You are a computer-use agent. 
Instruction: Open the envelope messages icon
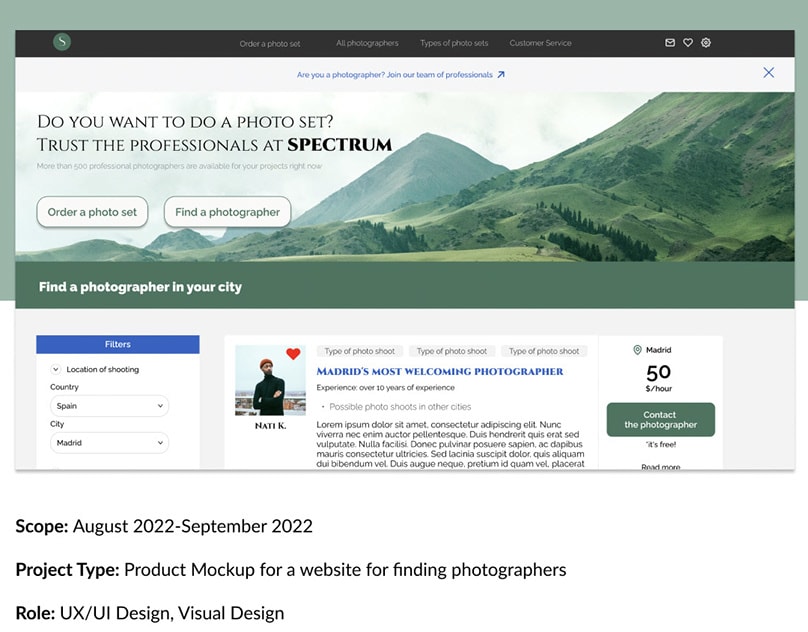[670, 42]
